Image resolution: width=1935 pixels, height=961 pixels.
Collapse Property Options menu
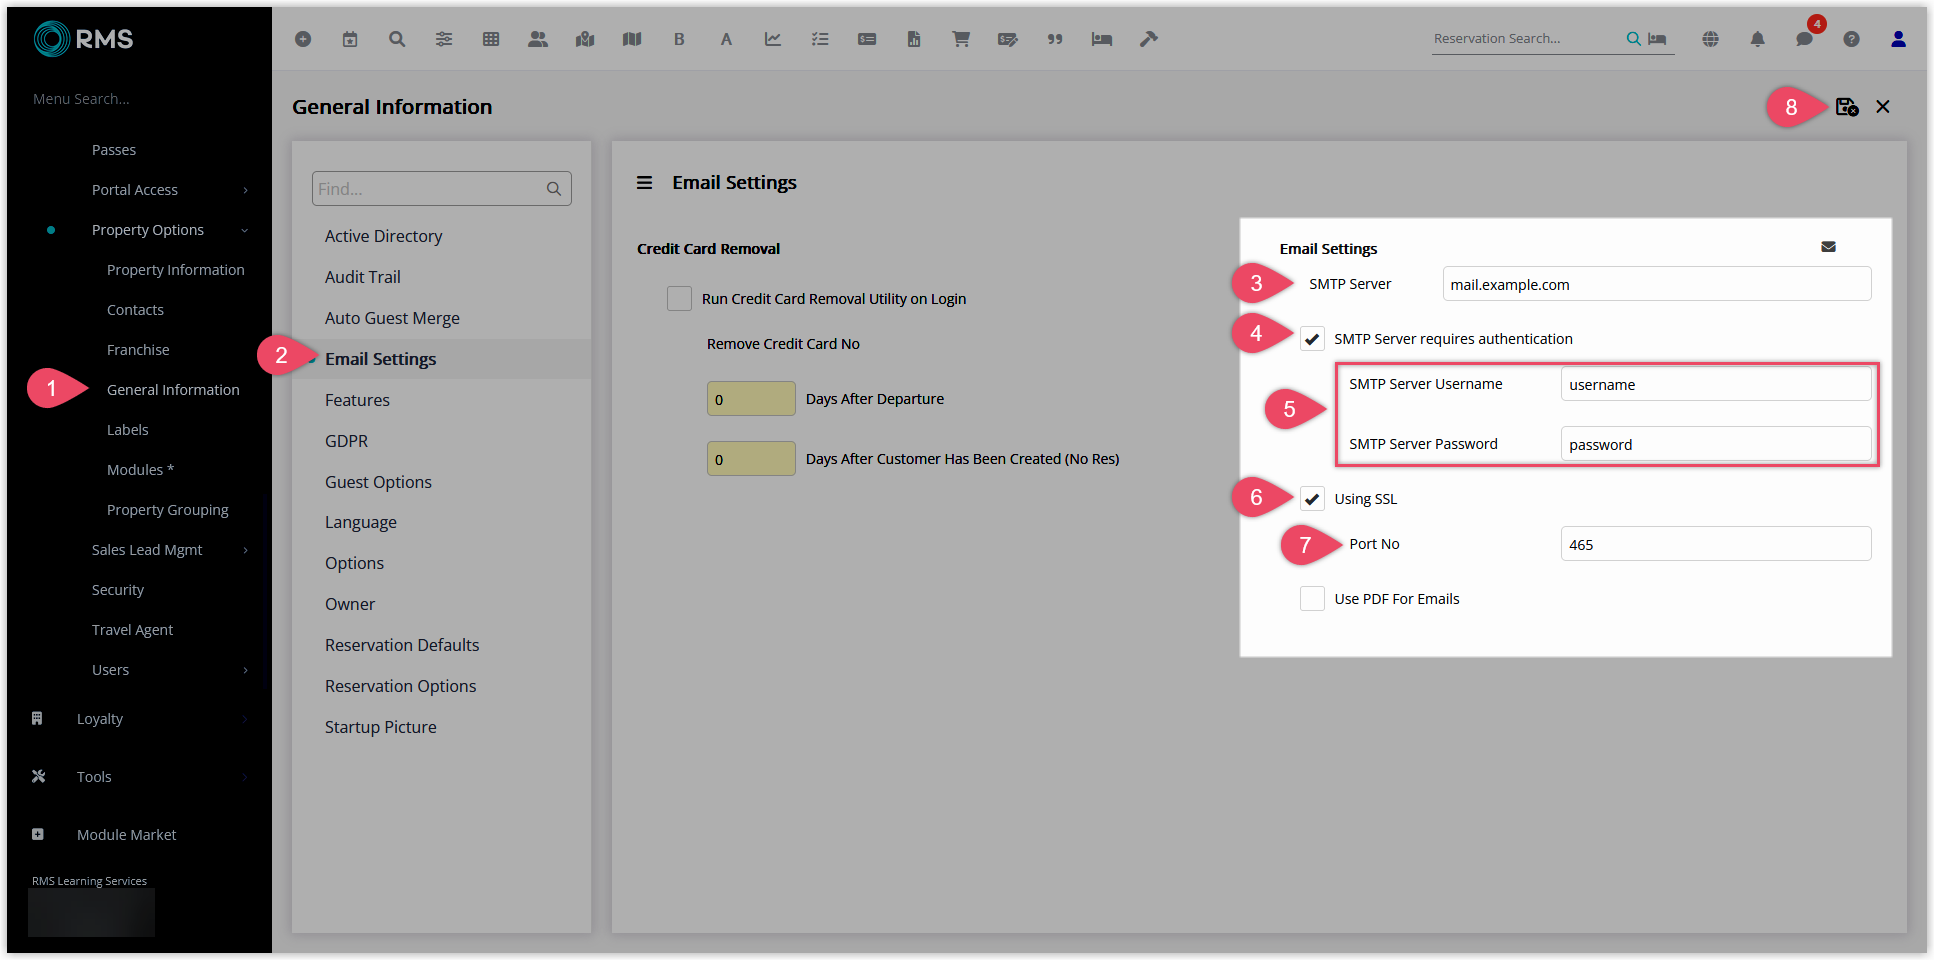pos(245,230)
